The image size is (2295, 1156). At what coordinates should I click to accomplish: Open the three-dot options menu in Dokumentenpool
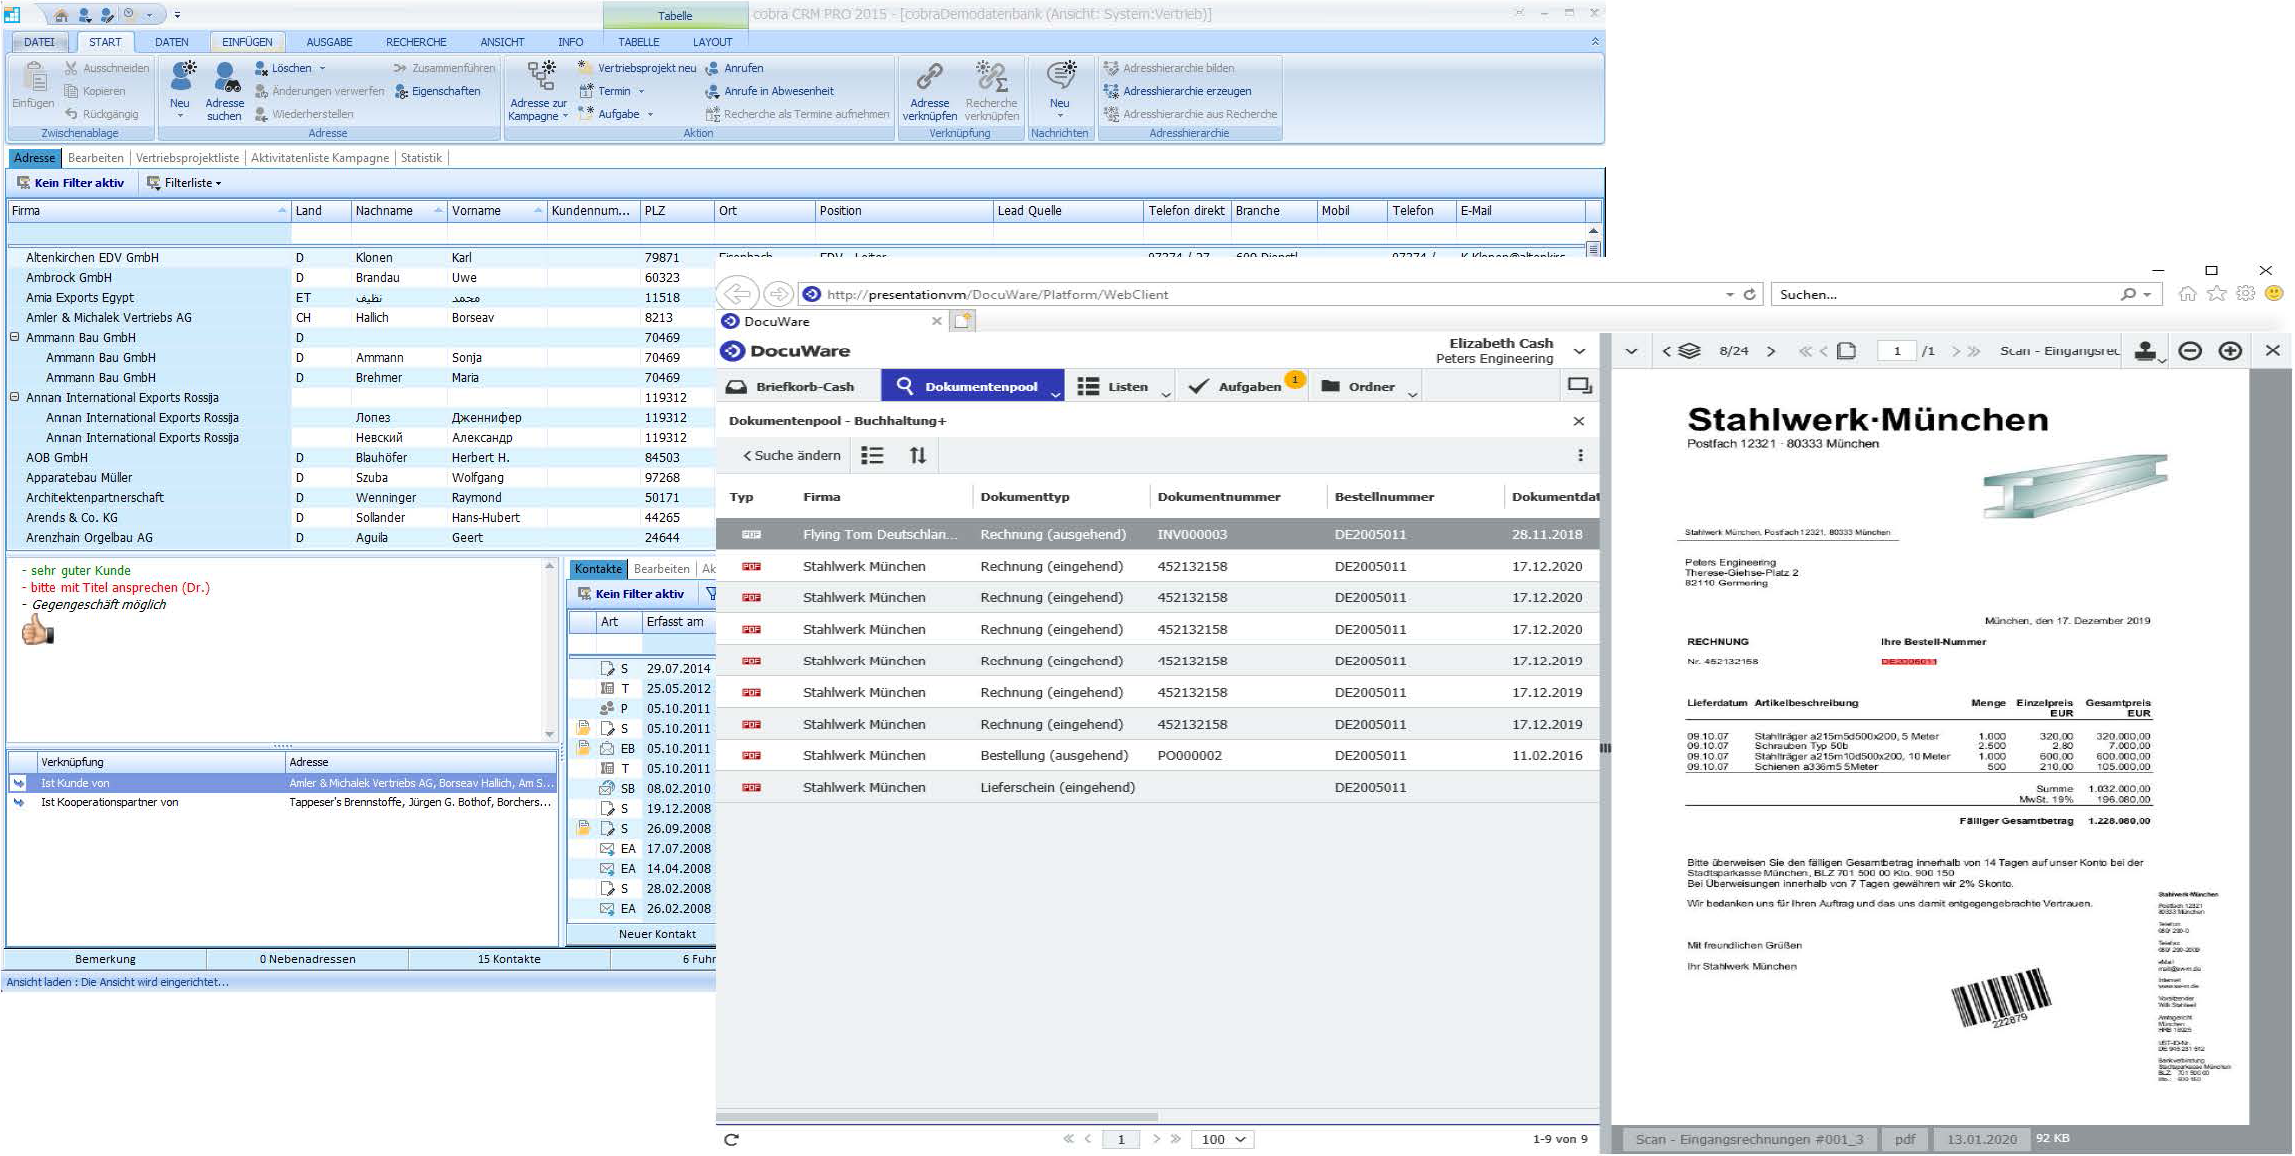[1581, 455]
